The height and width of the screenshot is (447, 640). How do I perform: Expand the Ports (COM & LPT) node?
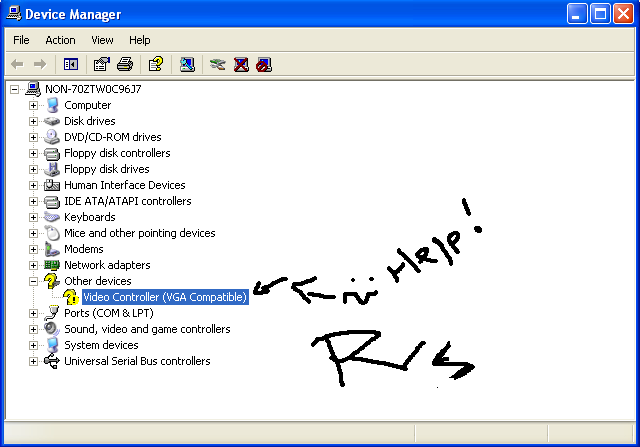[x=33, y=313]
